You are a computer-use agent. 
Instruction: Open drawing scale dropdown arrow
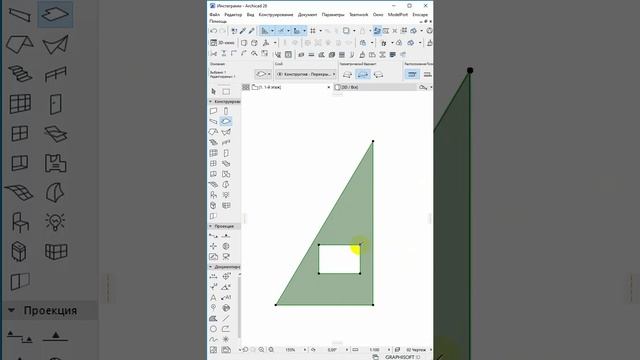click(389, 350)
